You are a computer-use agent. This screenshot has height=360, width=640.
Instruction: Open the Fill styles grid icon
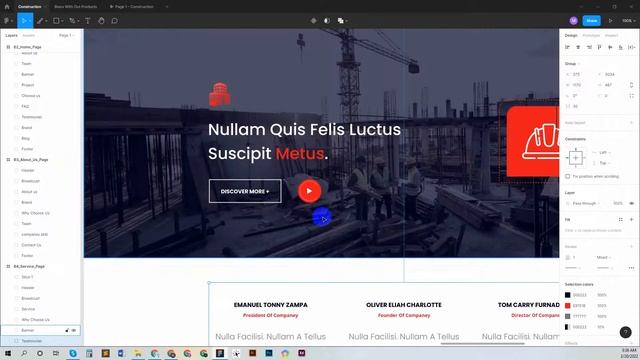(x=621, y=220)
